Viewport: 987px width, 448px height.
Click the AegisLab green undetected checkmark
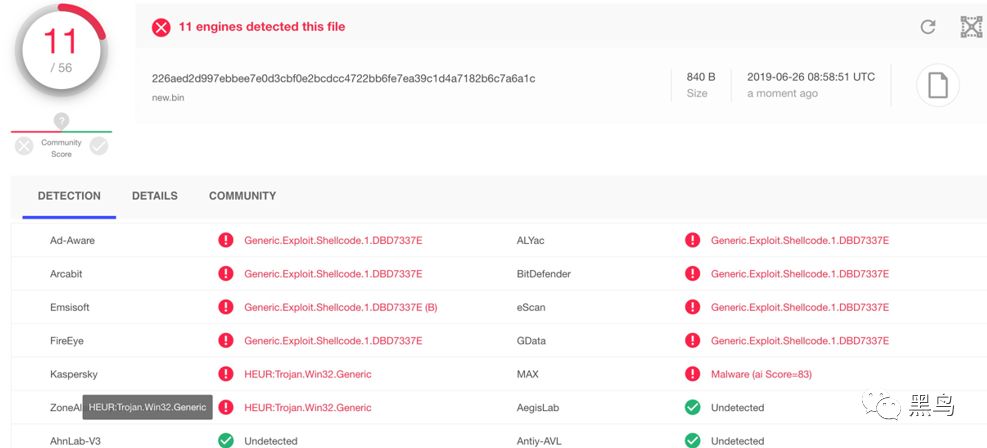tap(692, 407)
